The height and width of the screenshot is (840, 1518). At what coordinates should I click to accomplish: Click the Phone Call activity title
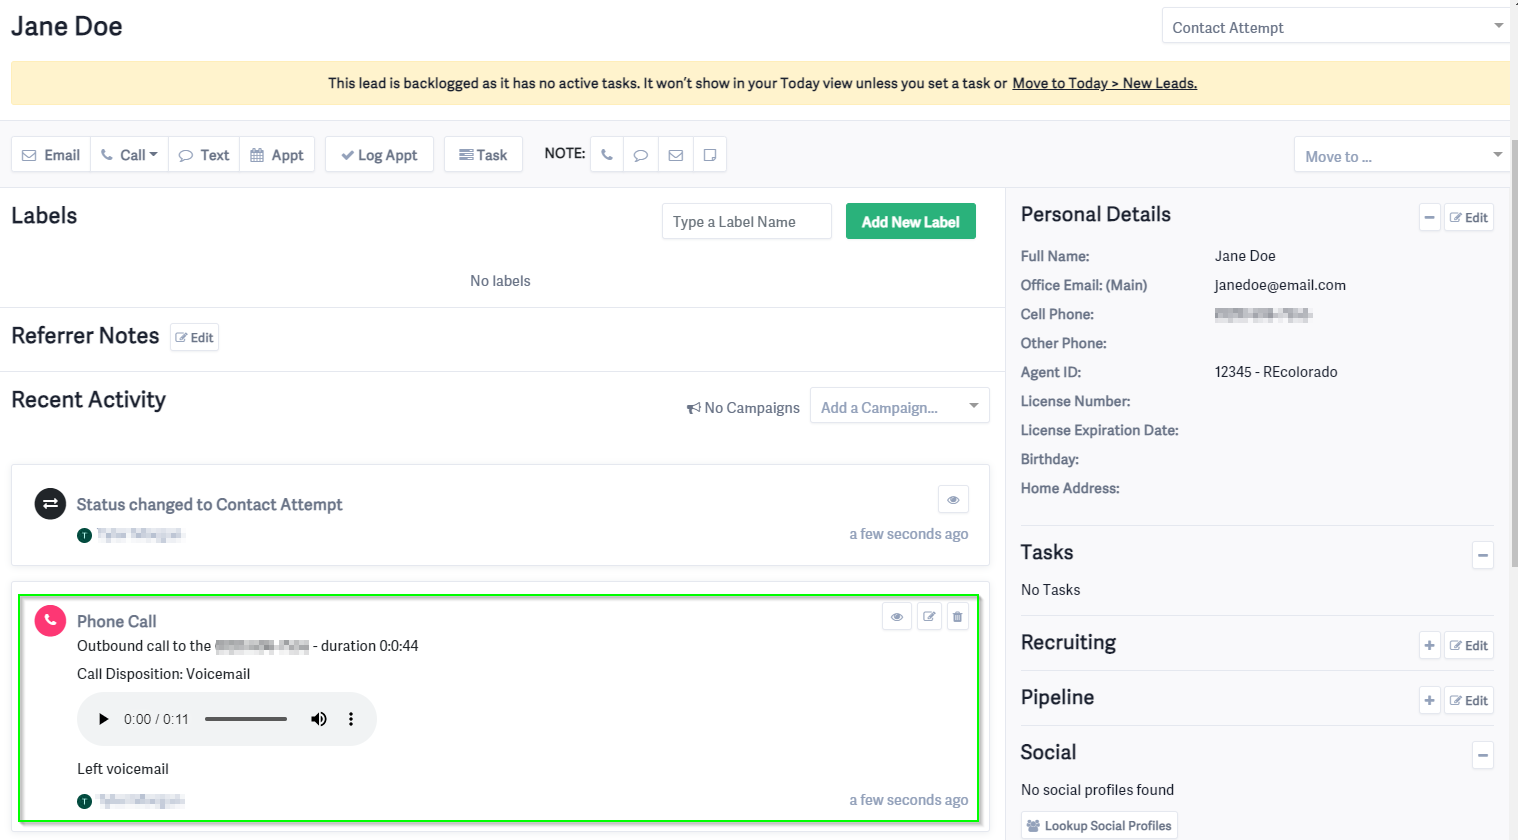pyautogui.click(x=117, y=621)
